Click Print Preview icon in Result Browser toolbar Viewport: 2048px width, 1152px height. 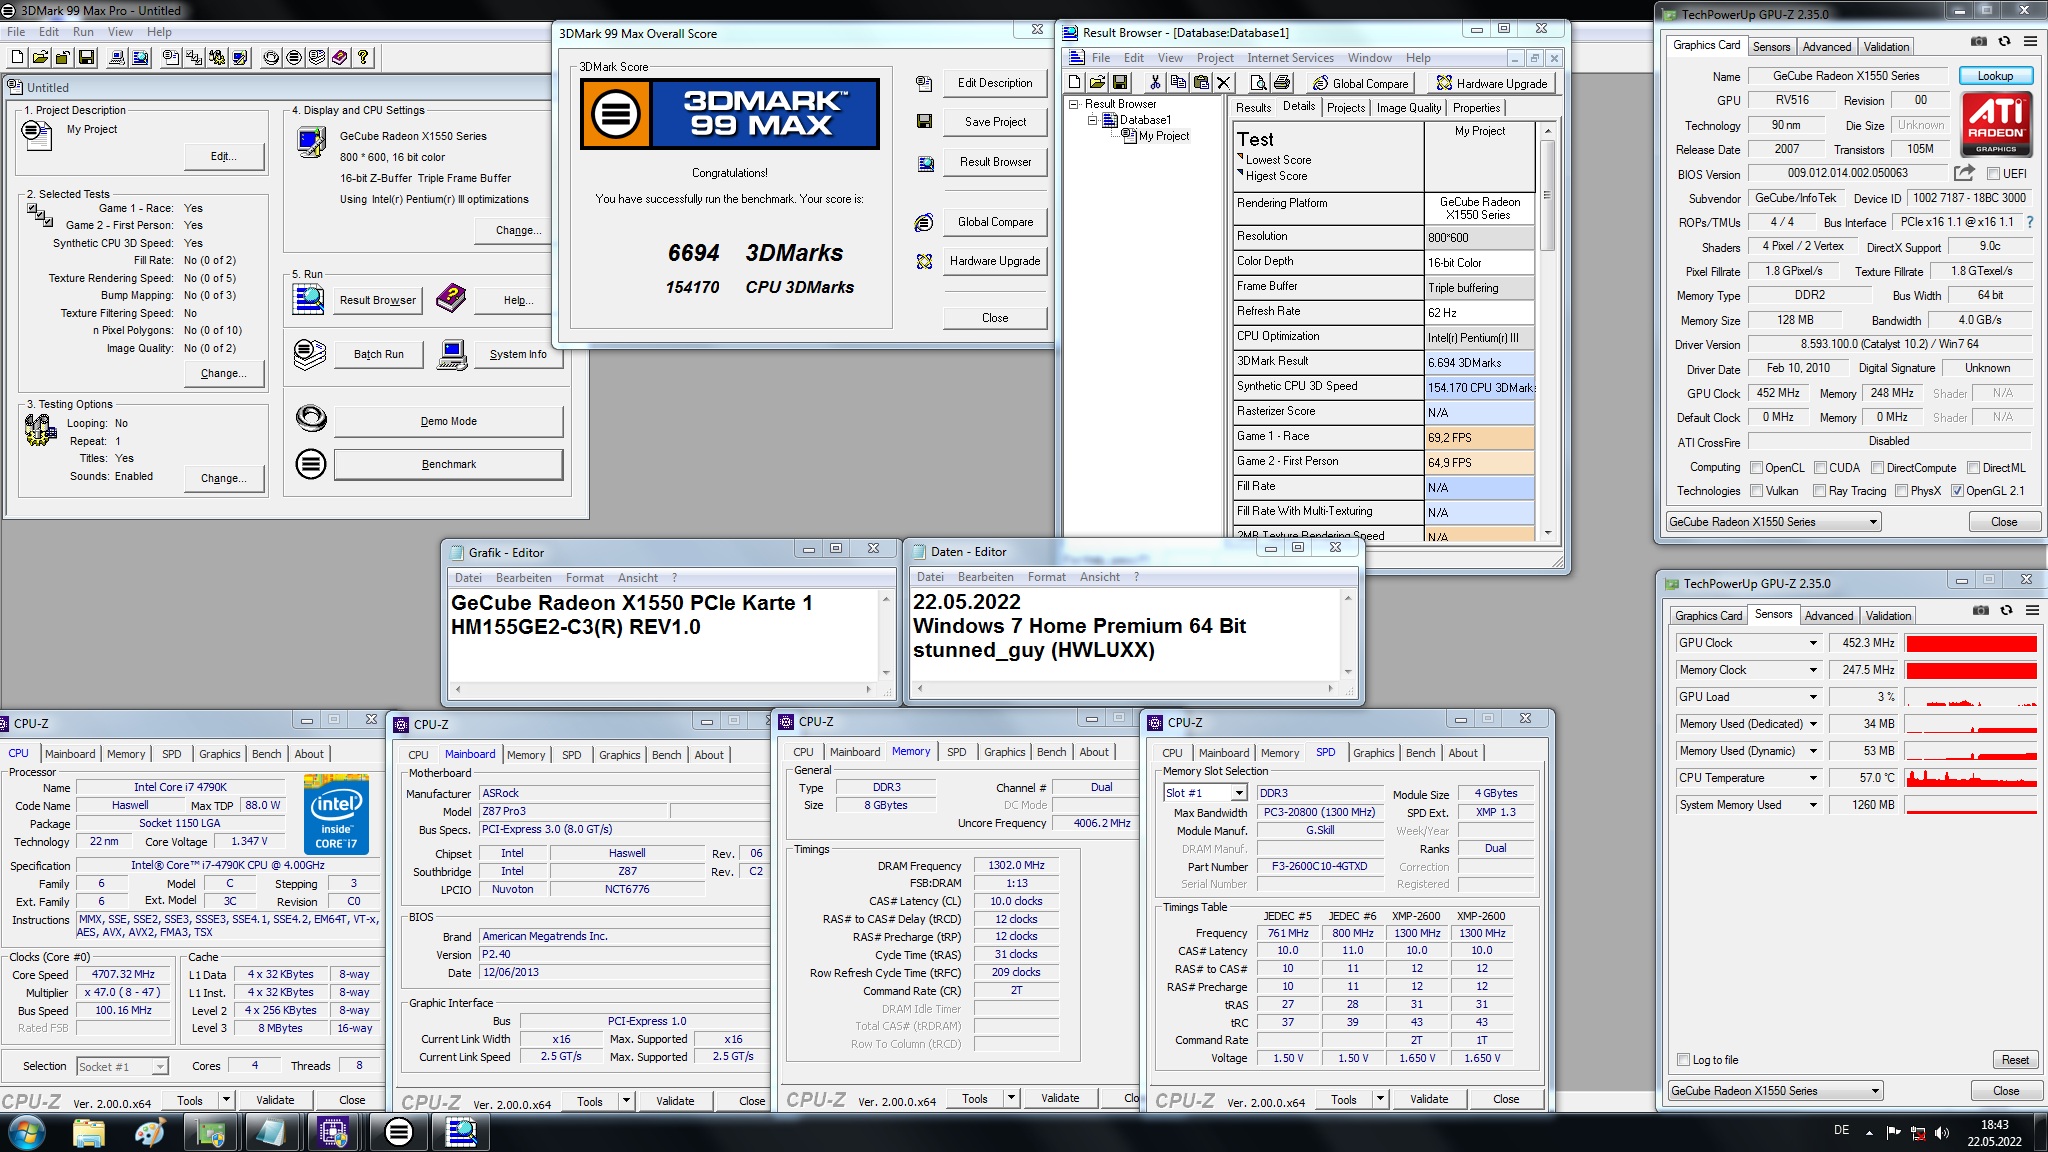[1259, 82]
